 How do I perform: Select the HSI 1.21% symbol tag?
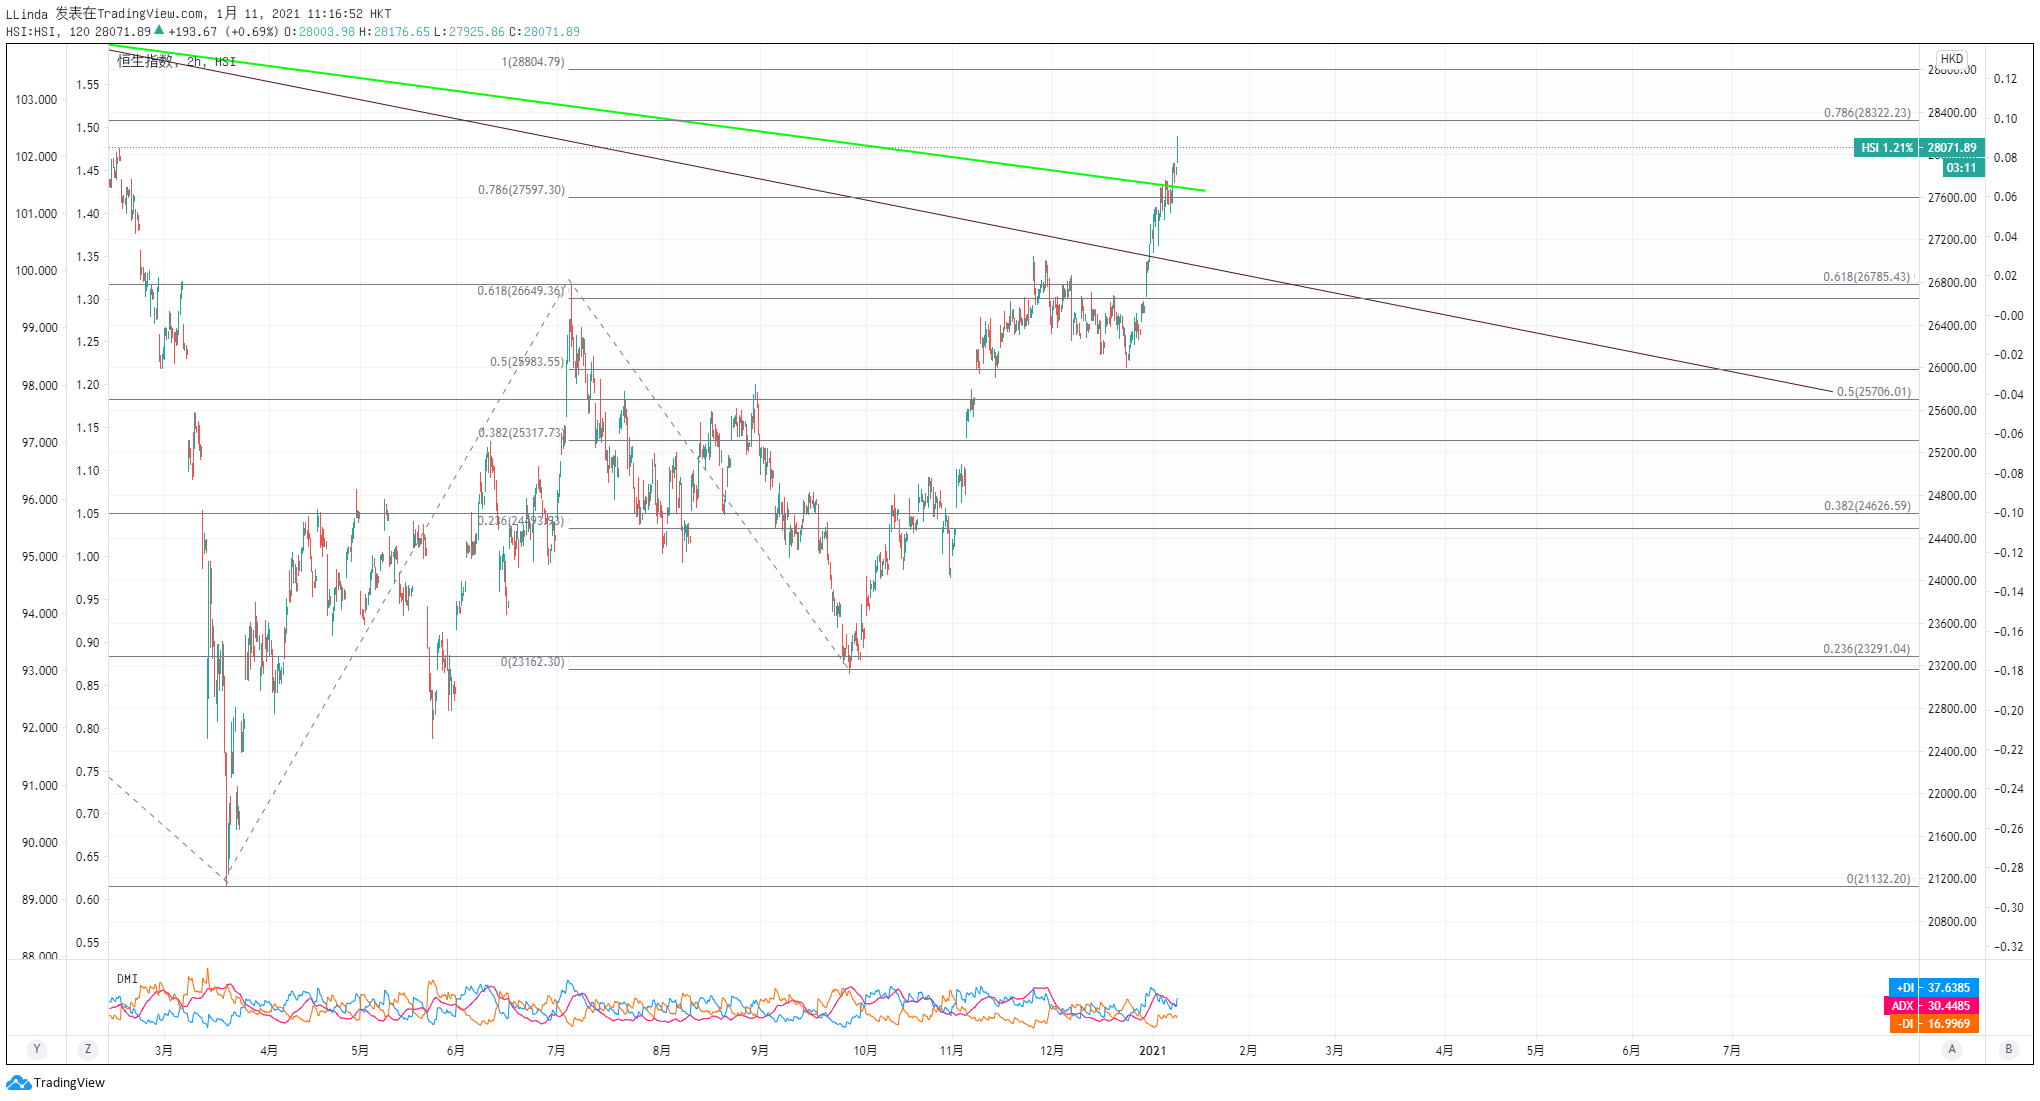pyautogui.click(x=1886, y=148)
